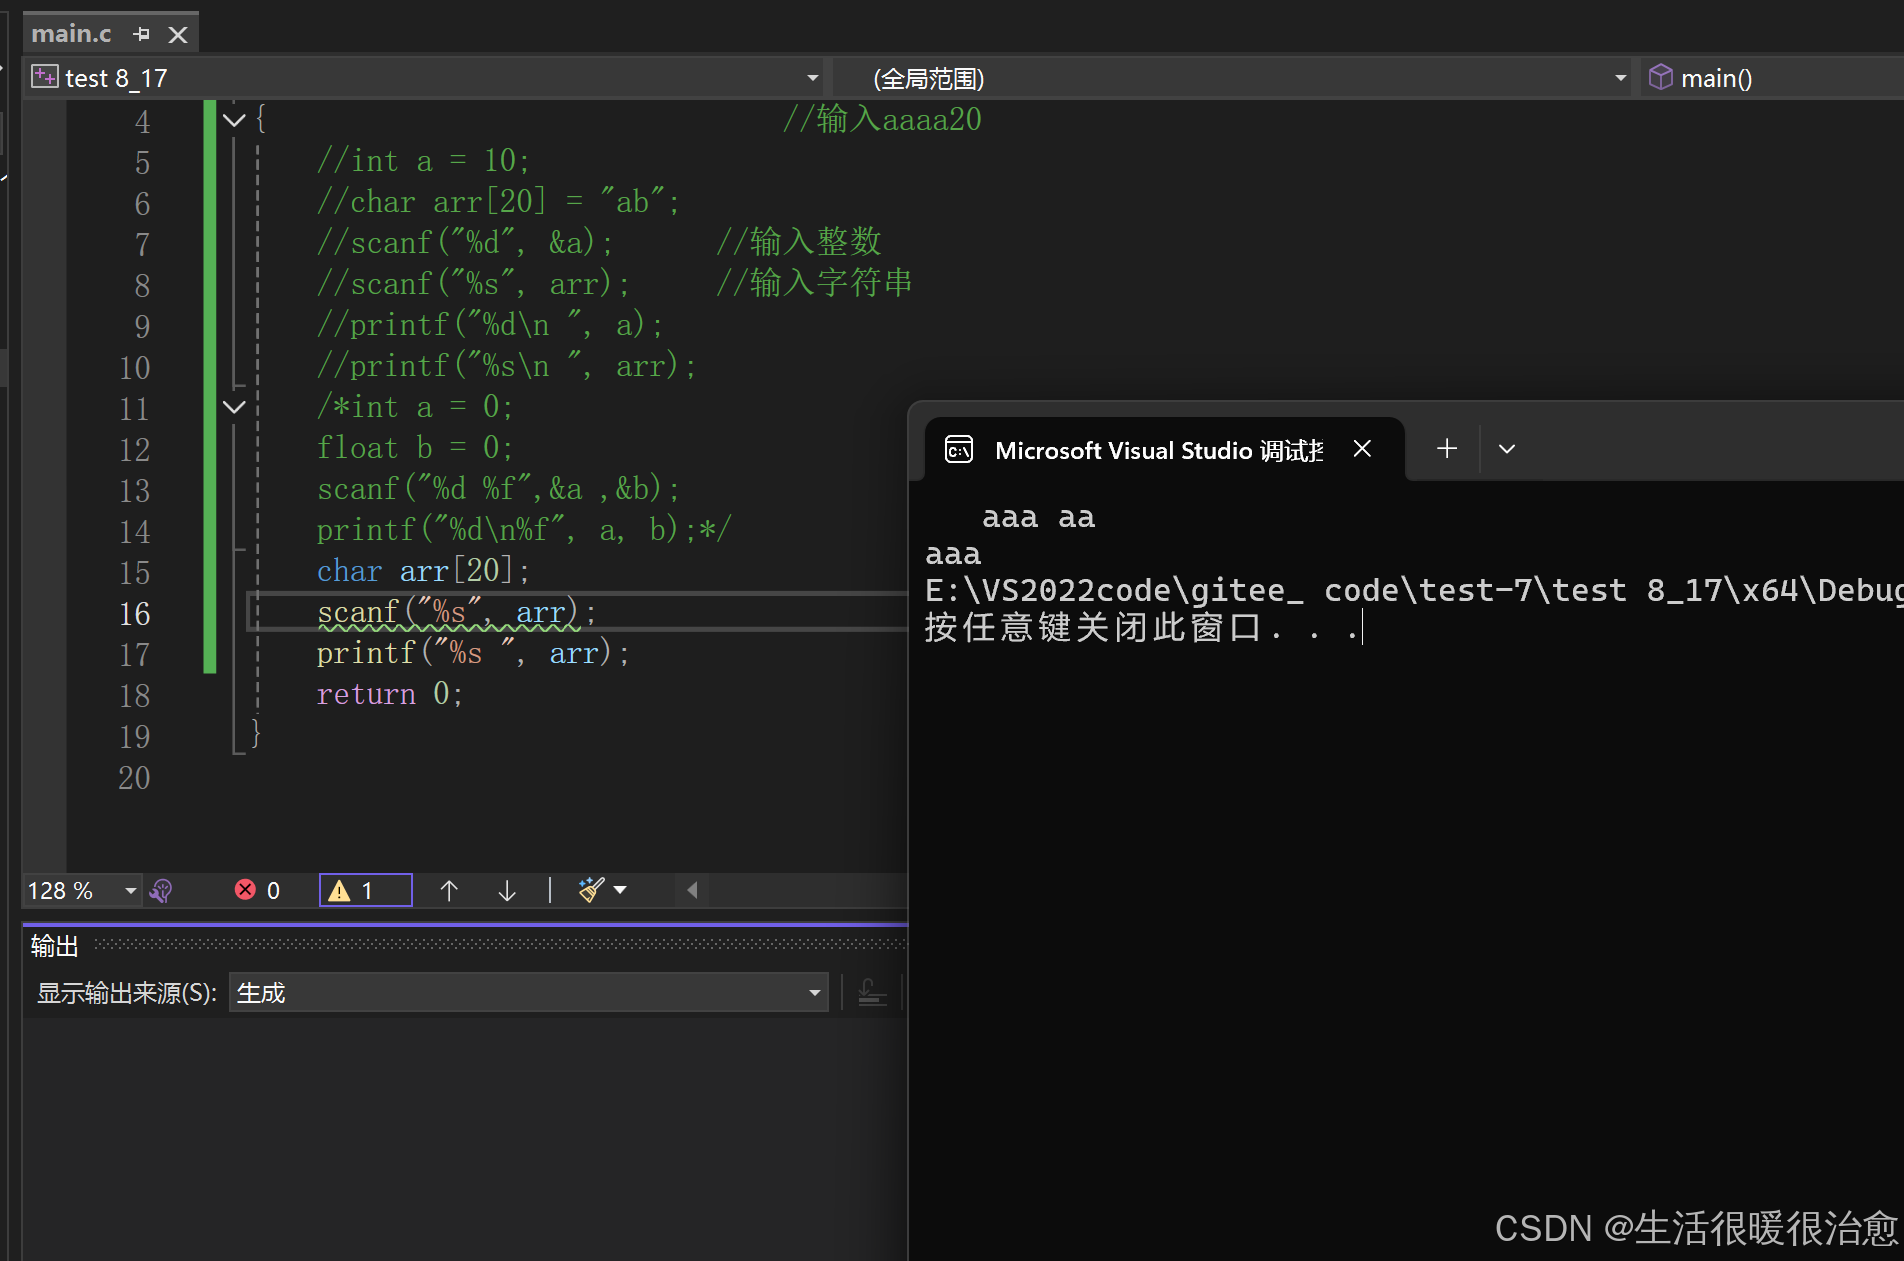Viewport: 1904px width, 1261px height.
Task: Run code cleanup broom icon
Action: (x=591, y=890)
